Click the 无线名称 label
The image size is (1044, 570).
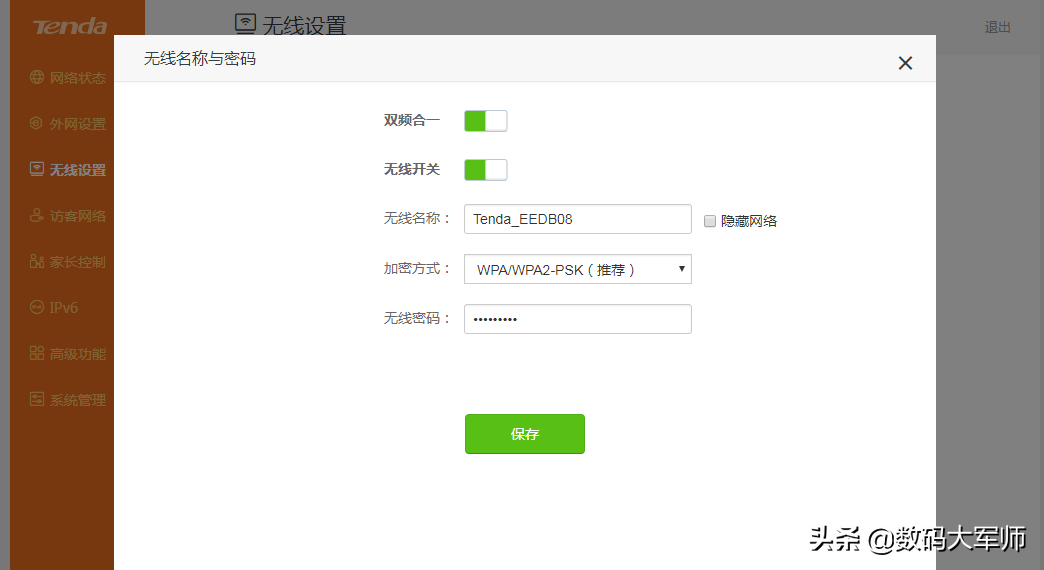(x=417, y=218)
